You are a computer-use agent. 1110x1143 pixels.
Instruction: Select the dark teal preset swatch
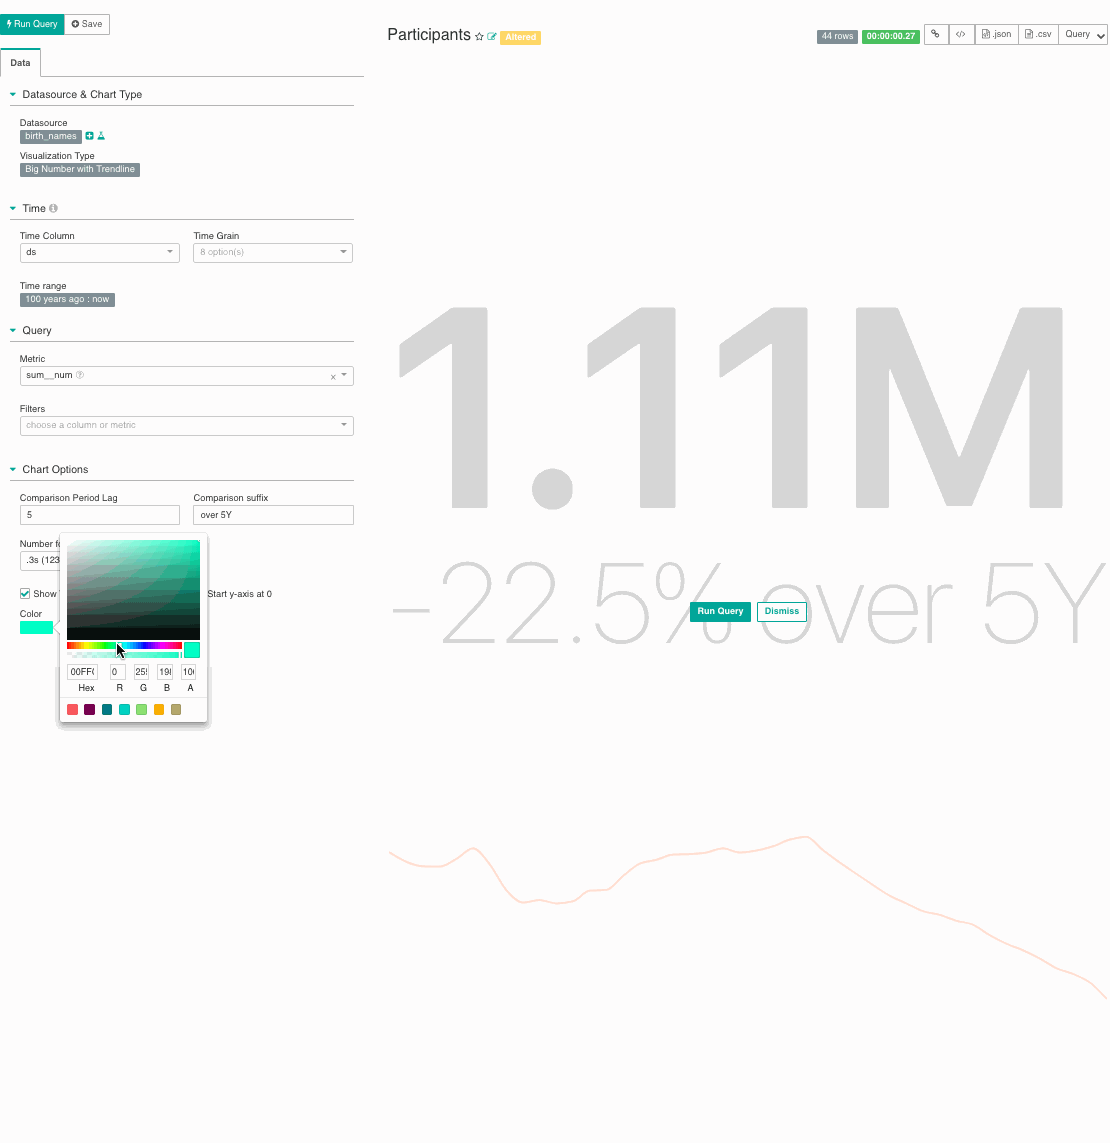[107, 709]
